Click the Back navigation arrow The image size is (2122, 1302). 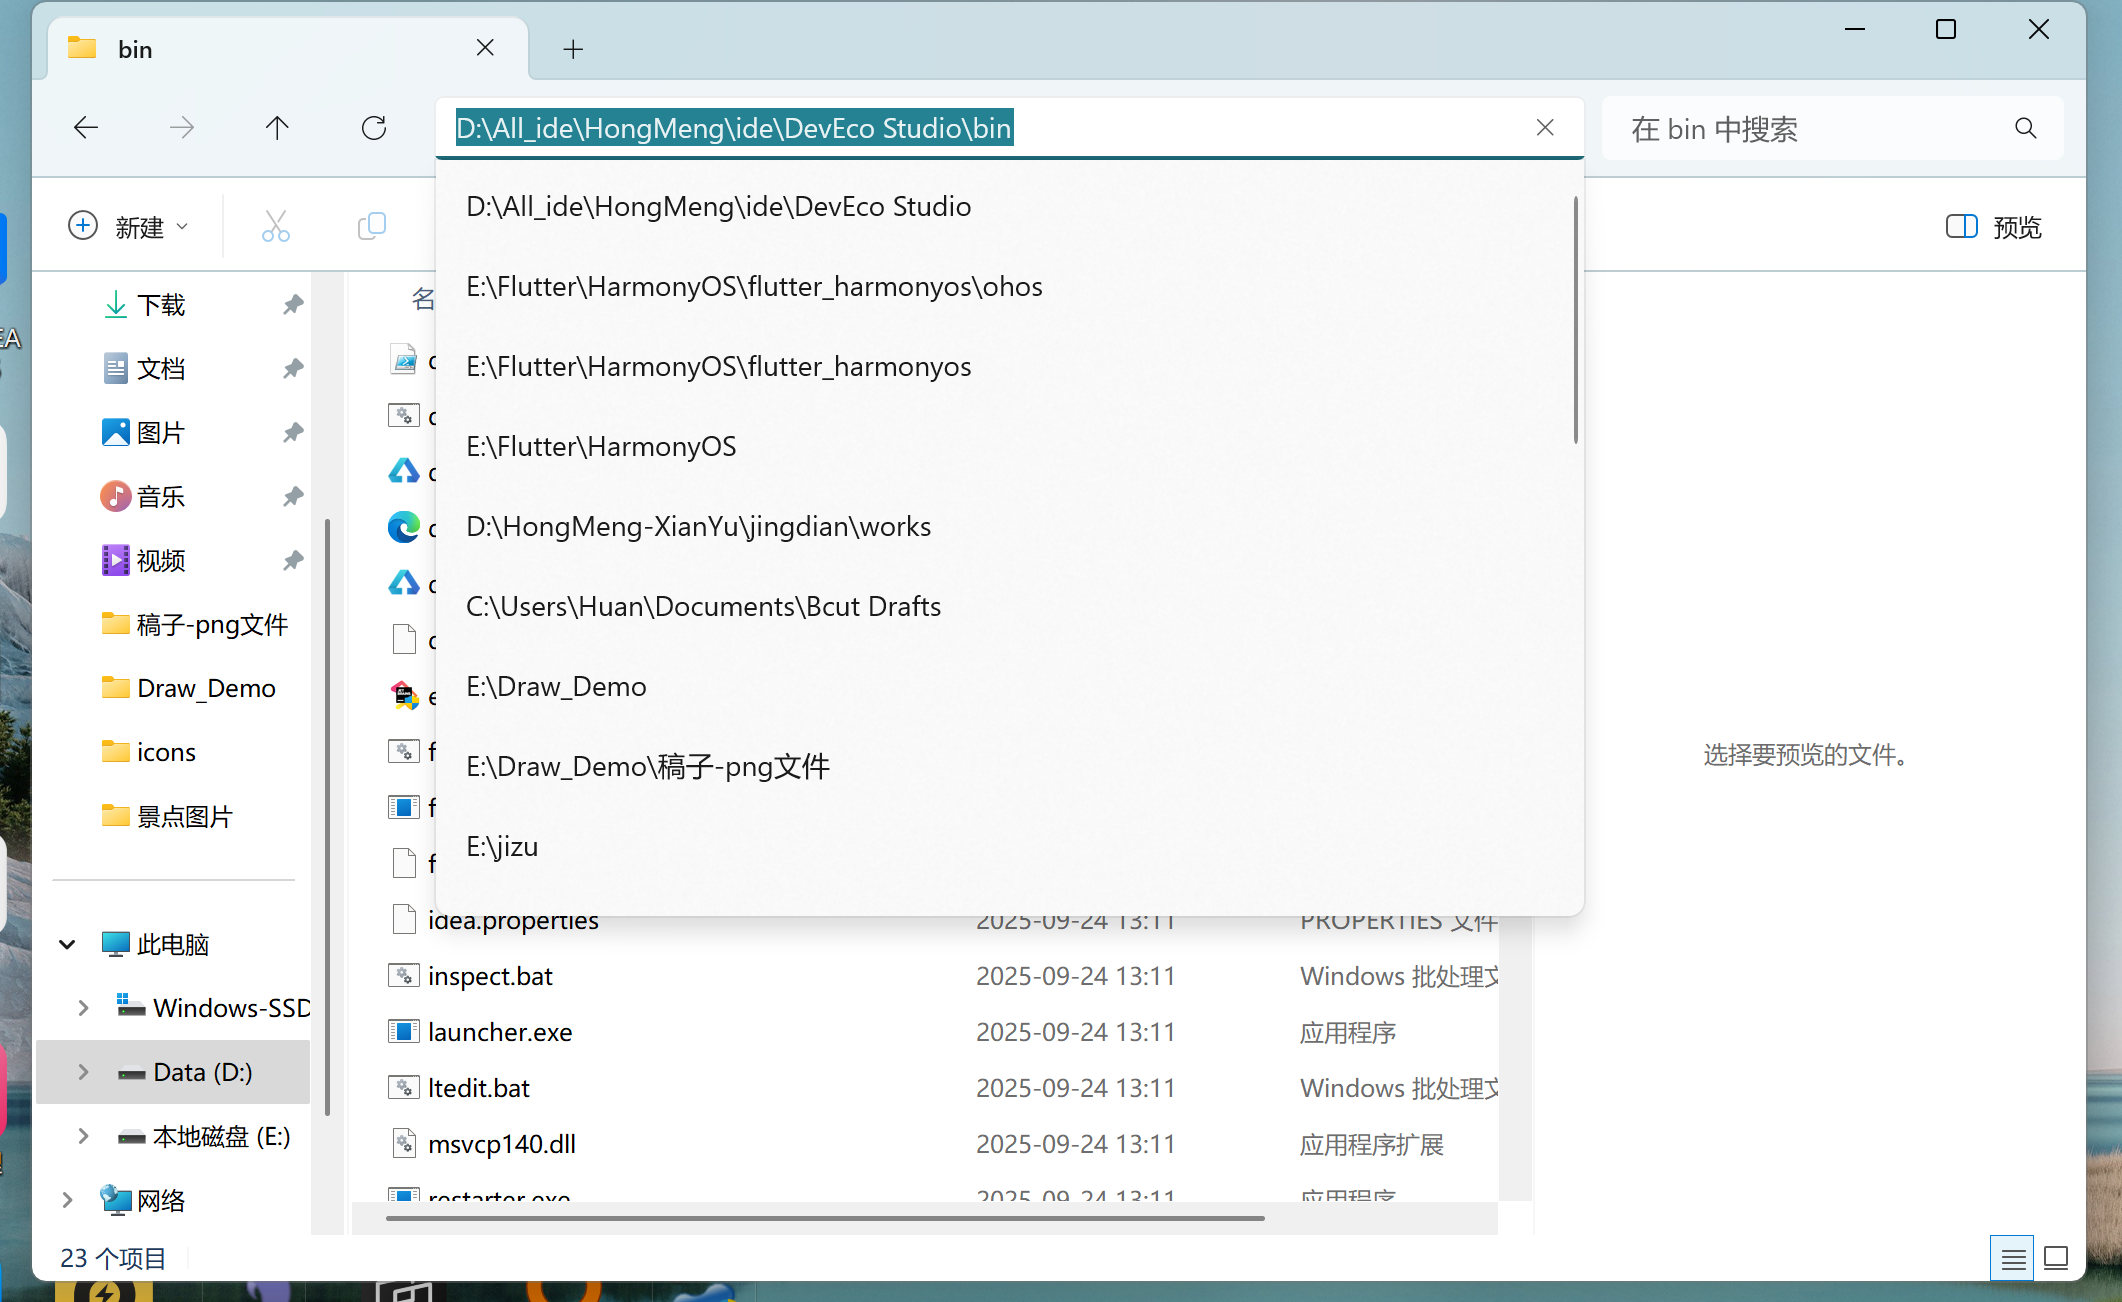pos(86,128)
